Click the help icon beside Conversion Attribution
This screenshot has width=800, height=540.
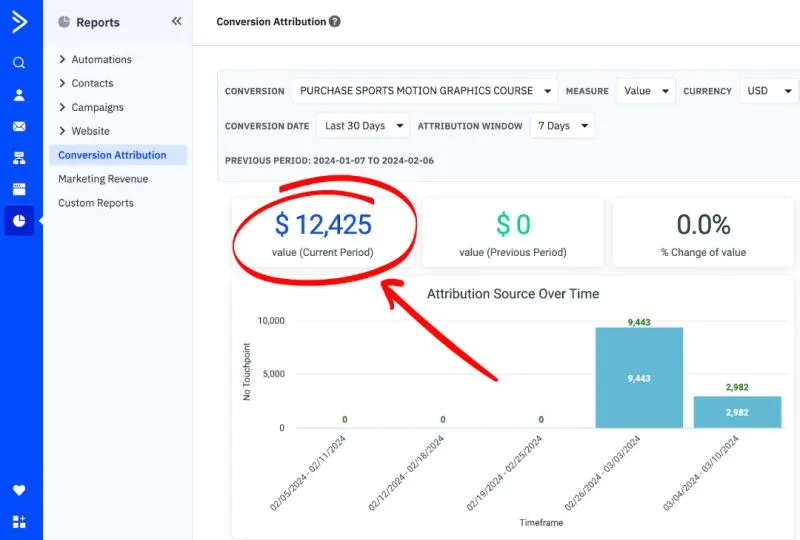tap(335, 21)
